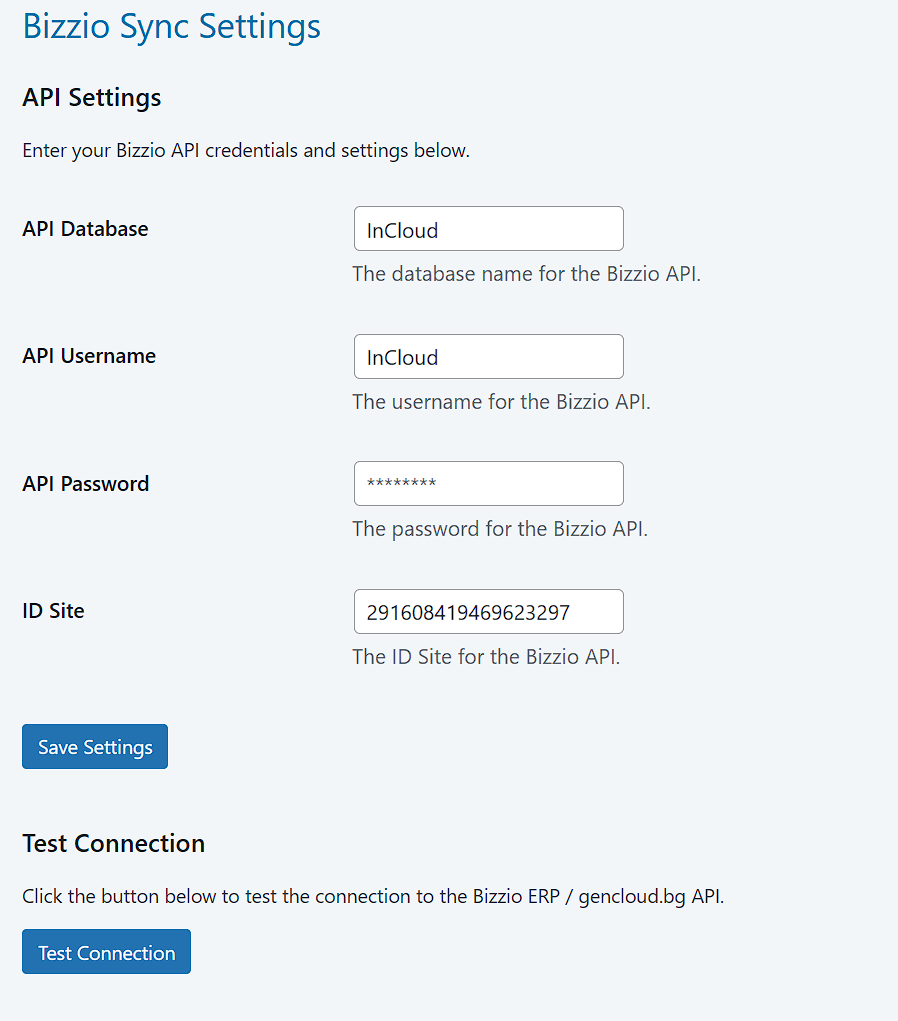Click the Bizzio Sync Settings page title

(x=171, y=26)
